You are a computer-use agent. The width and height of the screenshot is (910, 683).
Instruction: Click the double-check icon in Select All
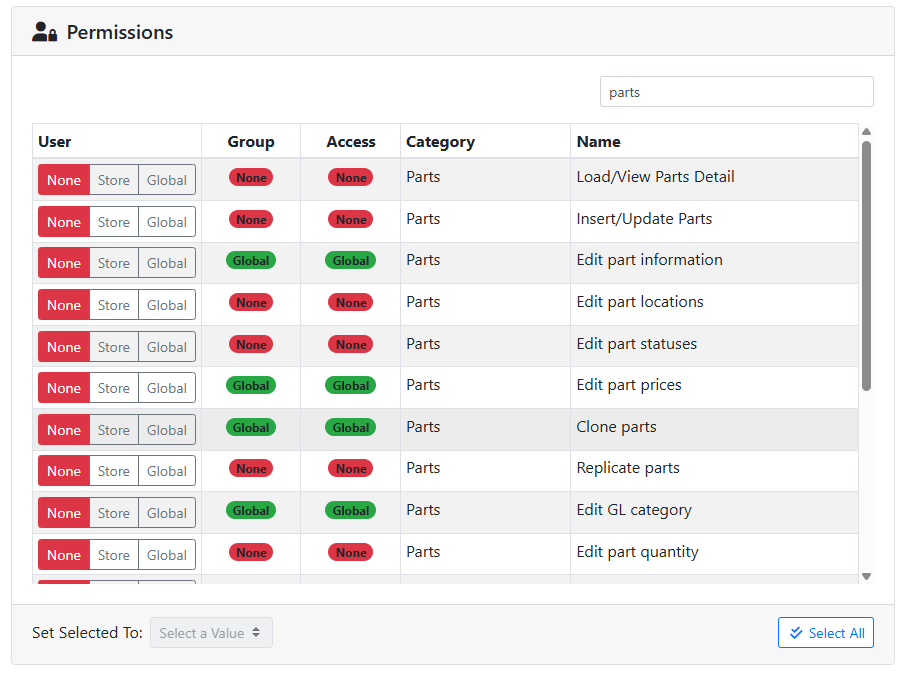(796, 633)
